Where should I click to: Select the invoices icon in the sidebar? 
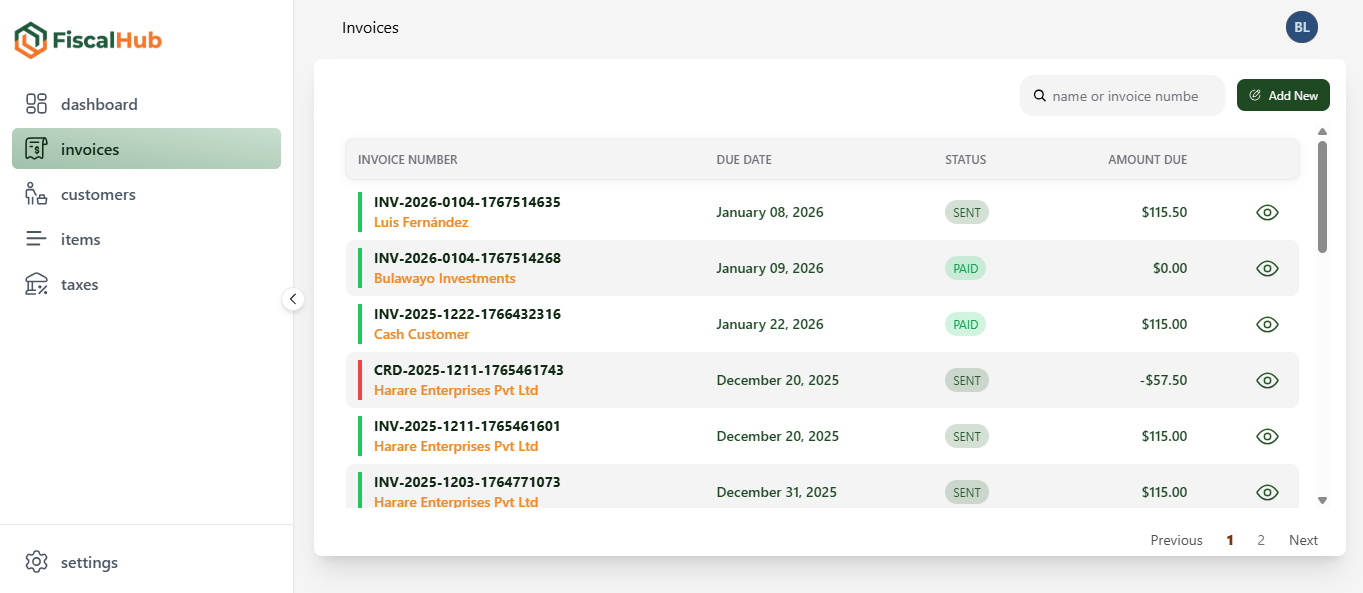[x=37, y=148]
